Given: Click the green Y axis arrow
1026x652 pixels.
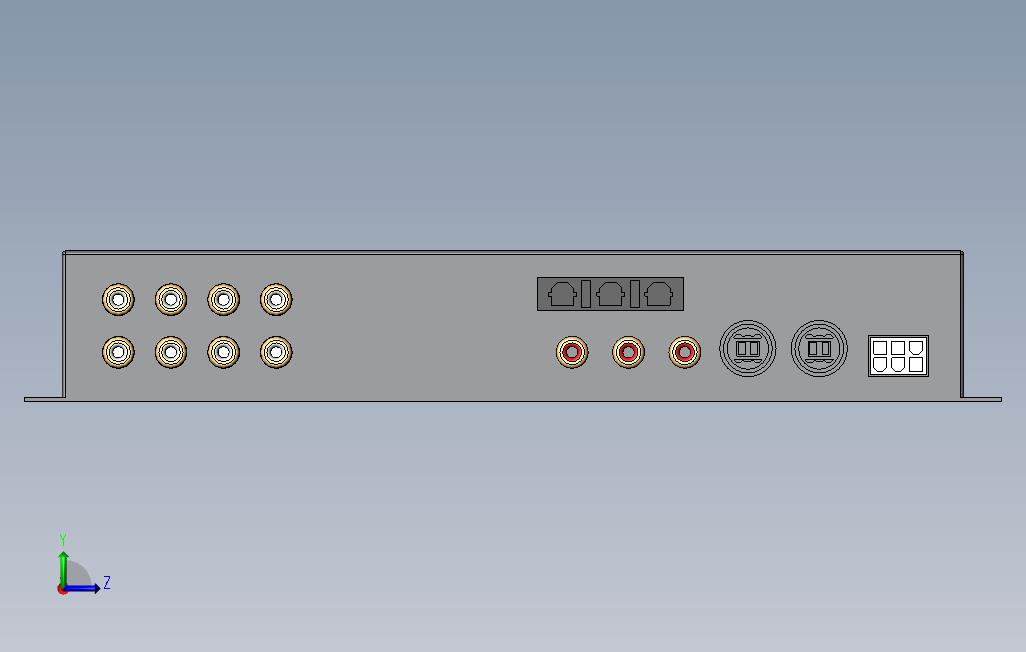Looking at the screenshot, I should [x=63, y=568].
